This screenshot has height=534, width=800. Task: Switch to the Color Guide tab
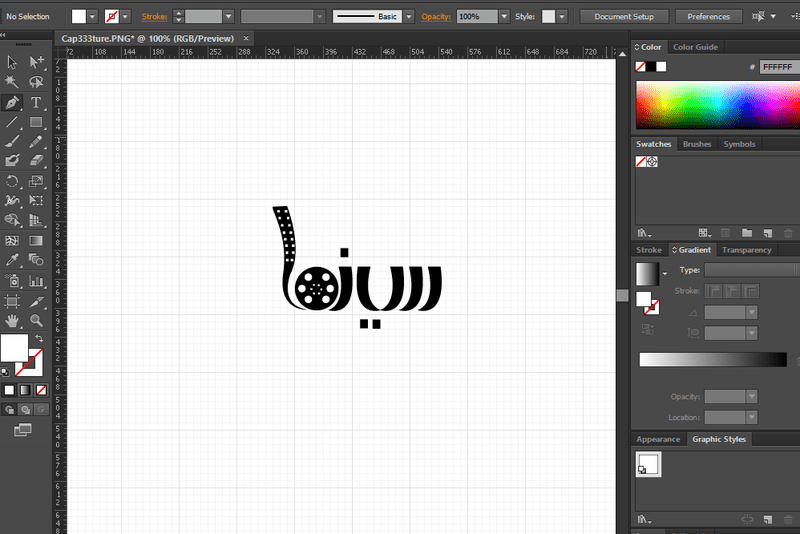695,47
